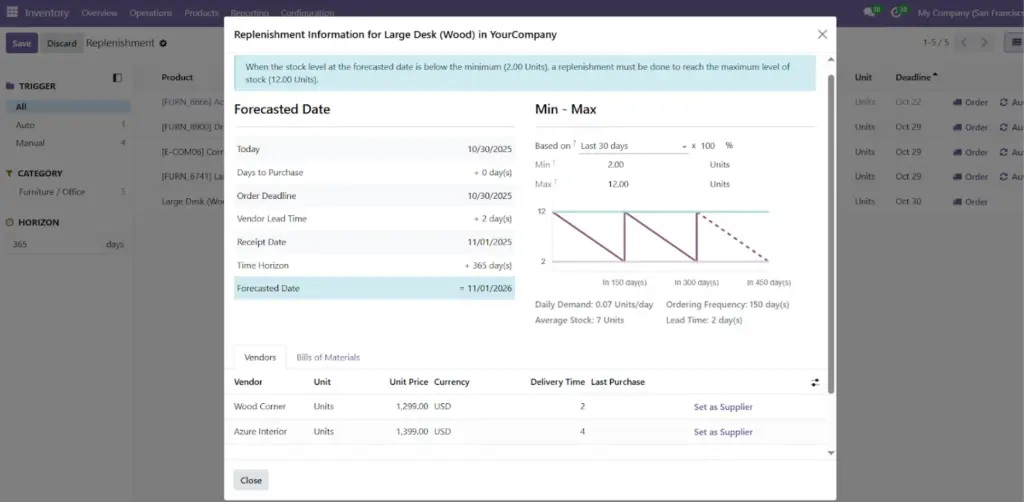Click the scroll up arrow in dialog
The image size is (1024, 502).
[831, 60]
